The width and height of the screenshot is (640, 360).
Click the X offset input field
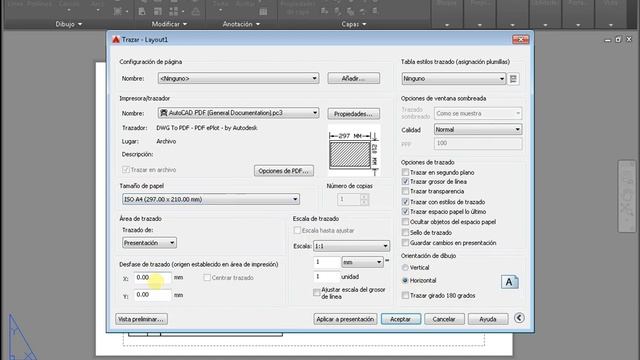click(x=153, y=278)
